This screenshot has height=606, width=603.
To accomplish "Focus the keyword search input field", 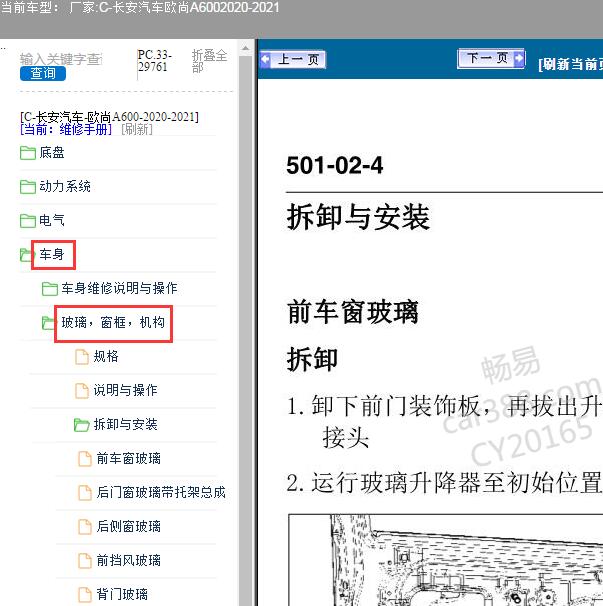I will coord(61,60).
